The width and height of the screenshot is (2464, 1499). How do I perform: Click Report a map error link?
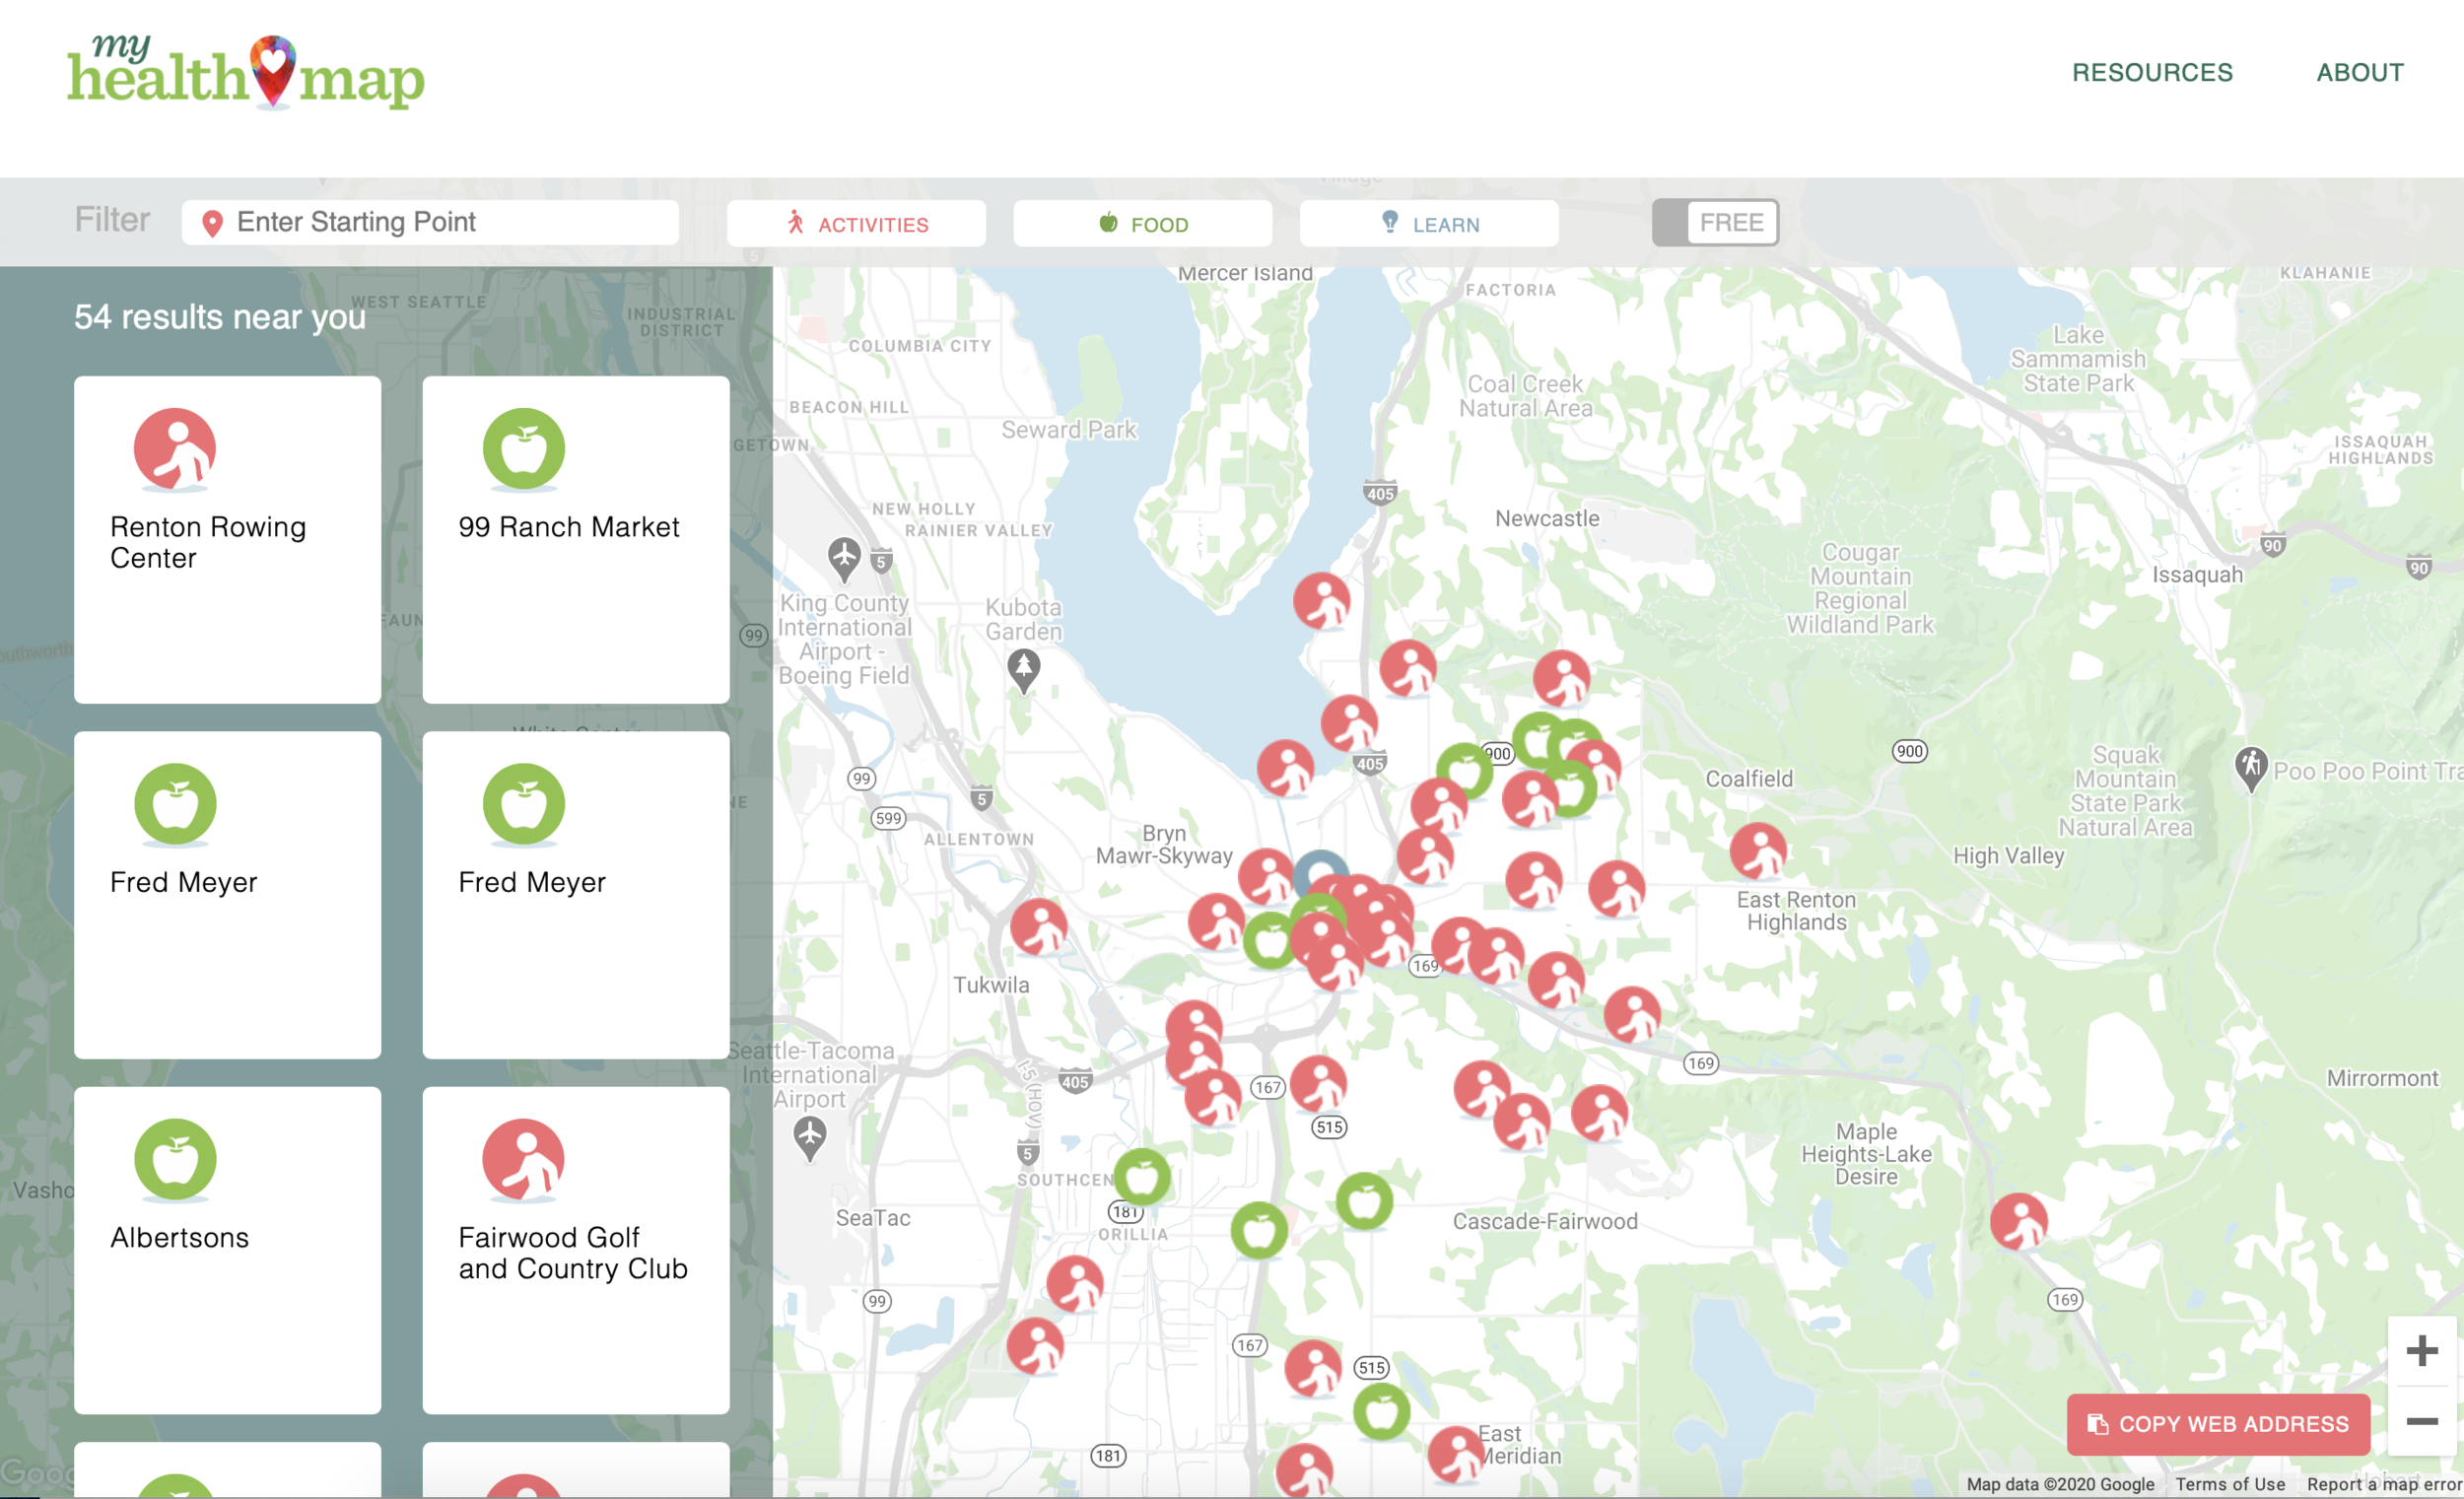click(2384, 1484)
